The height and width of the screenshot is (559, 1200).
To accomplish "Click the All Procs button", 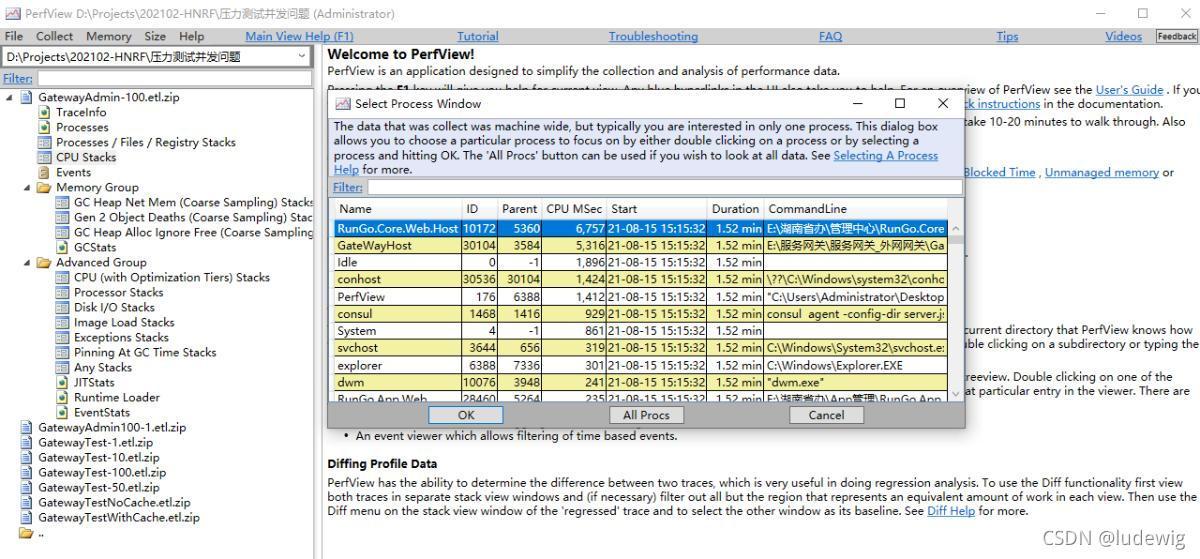I will (646, 415).
